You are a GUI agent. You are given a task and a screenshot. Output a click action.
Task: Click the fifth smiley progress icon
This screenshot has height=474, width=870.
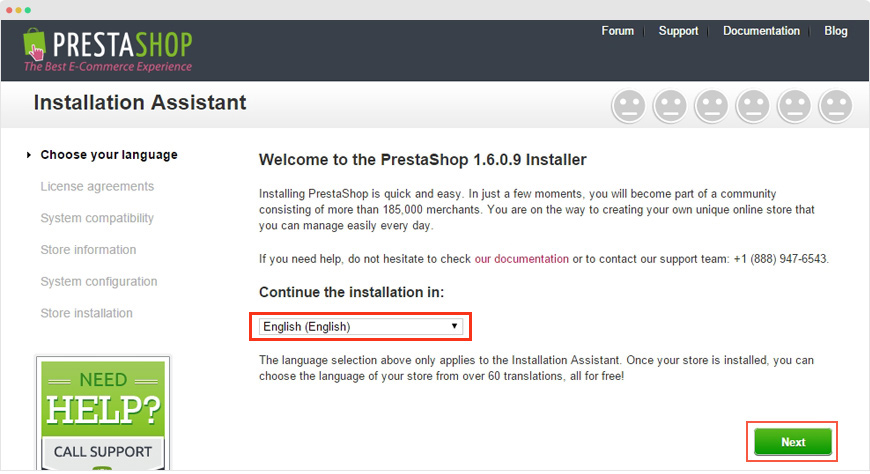tap(794, 105)
